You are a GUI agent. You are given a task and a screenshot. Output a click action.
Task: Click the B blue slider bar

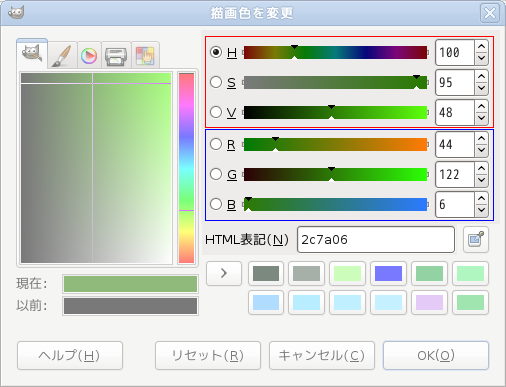tap(335, 204)
